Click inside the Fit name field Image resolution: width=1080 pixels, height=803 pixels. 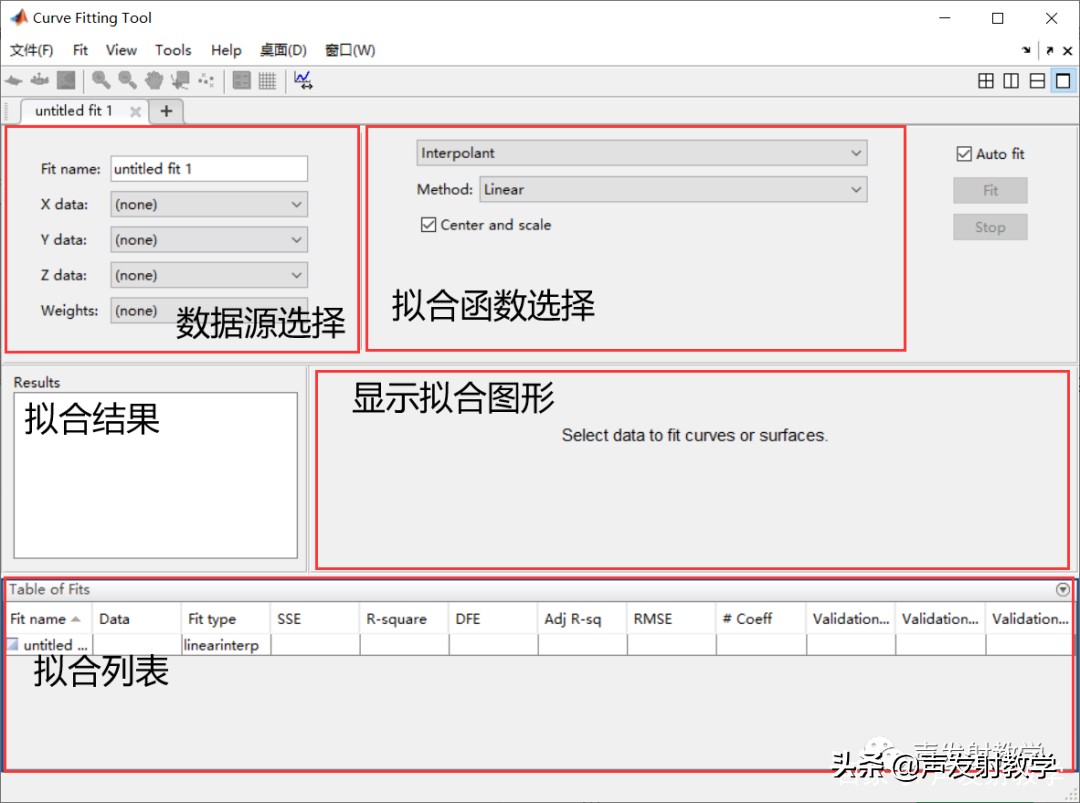[x=208, y=168]
